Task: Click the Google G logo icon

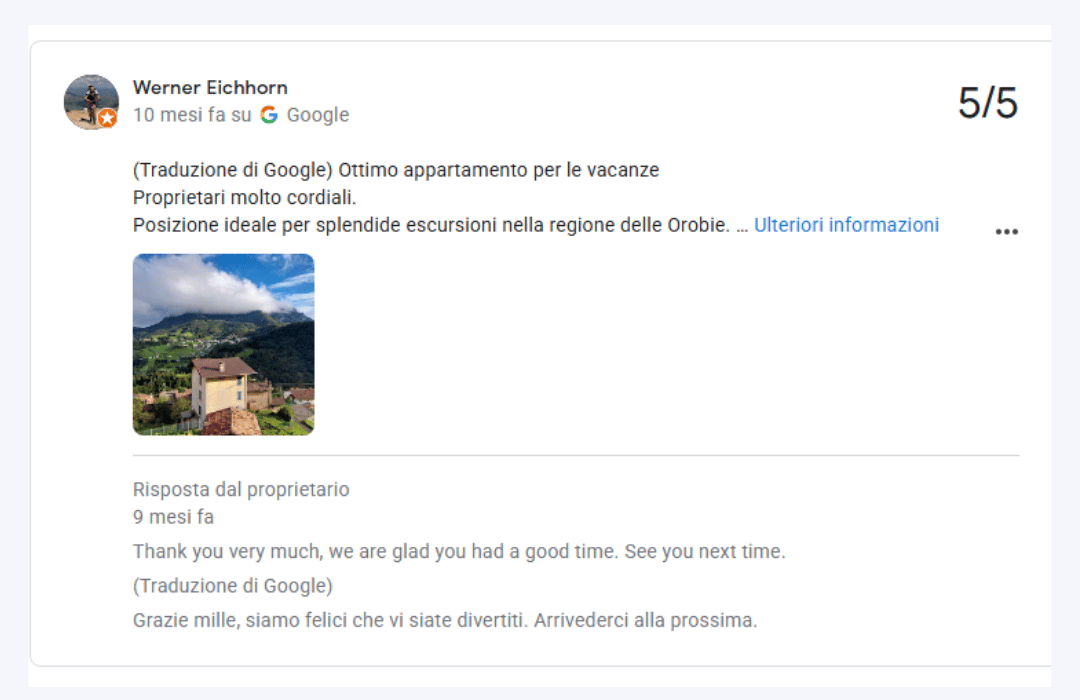Action: [269, 115]
